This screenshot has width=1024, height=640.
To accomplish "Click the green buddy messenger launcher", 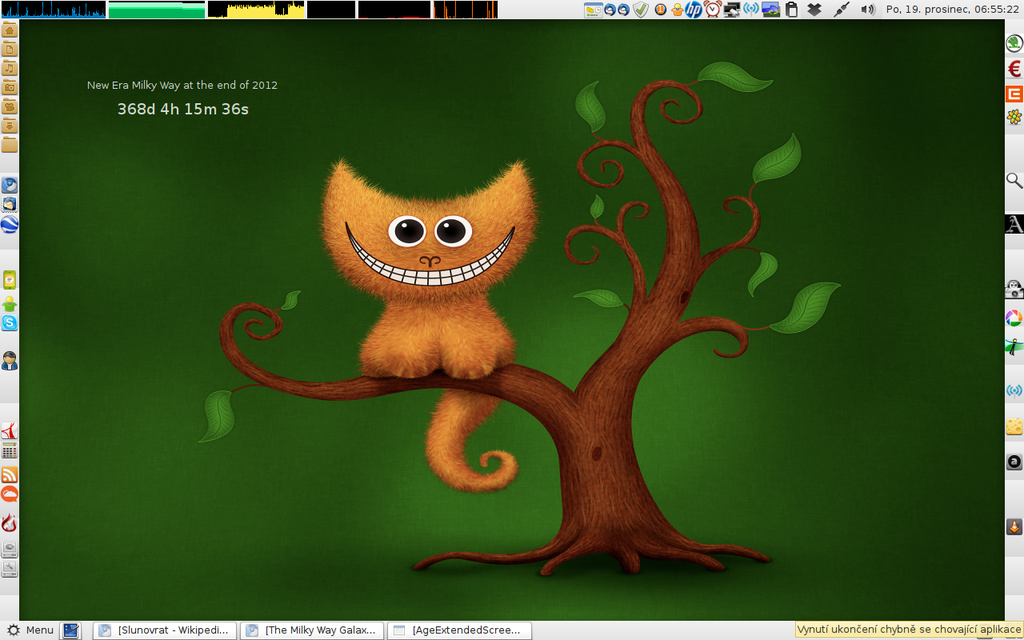I will 9,303.
